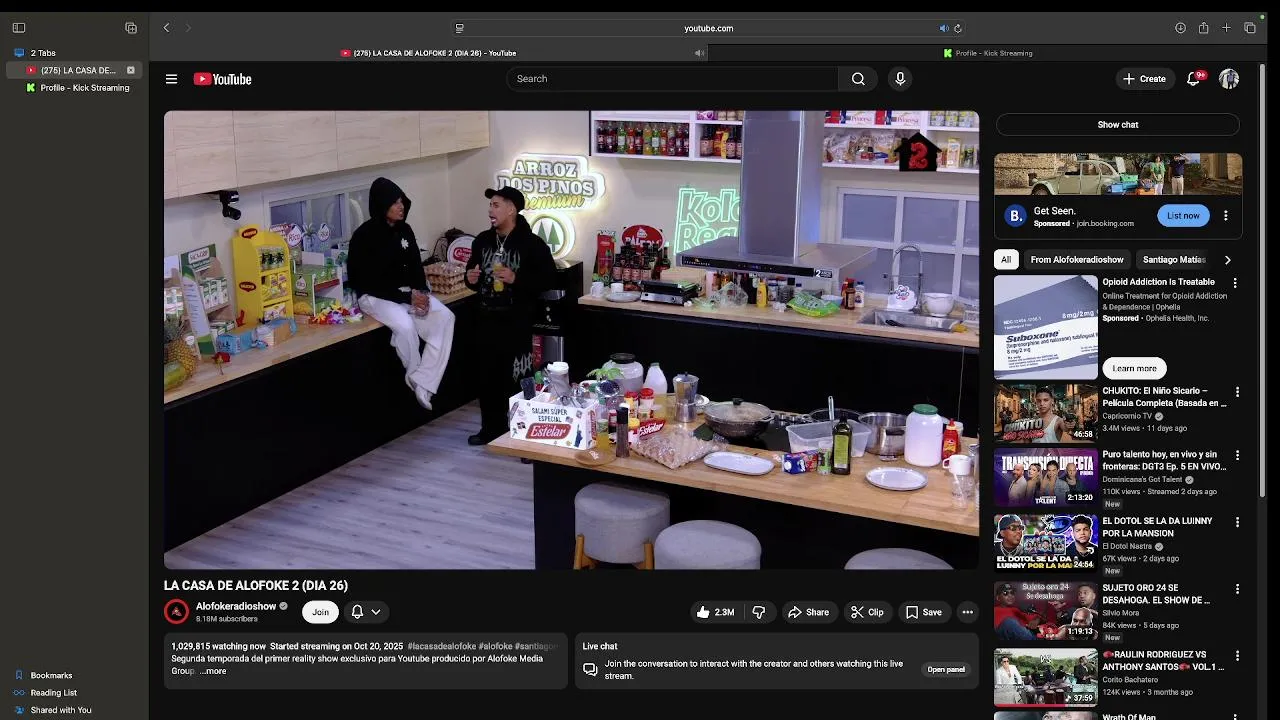The image size is (1280, 720).
Task: Mute the YouTube tab via speaker icon
Action: [x=699, y=53]
